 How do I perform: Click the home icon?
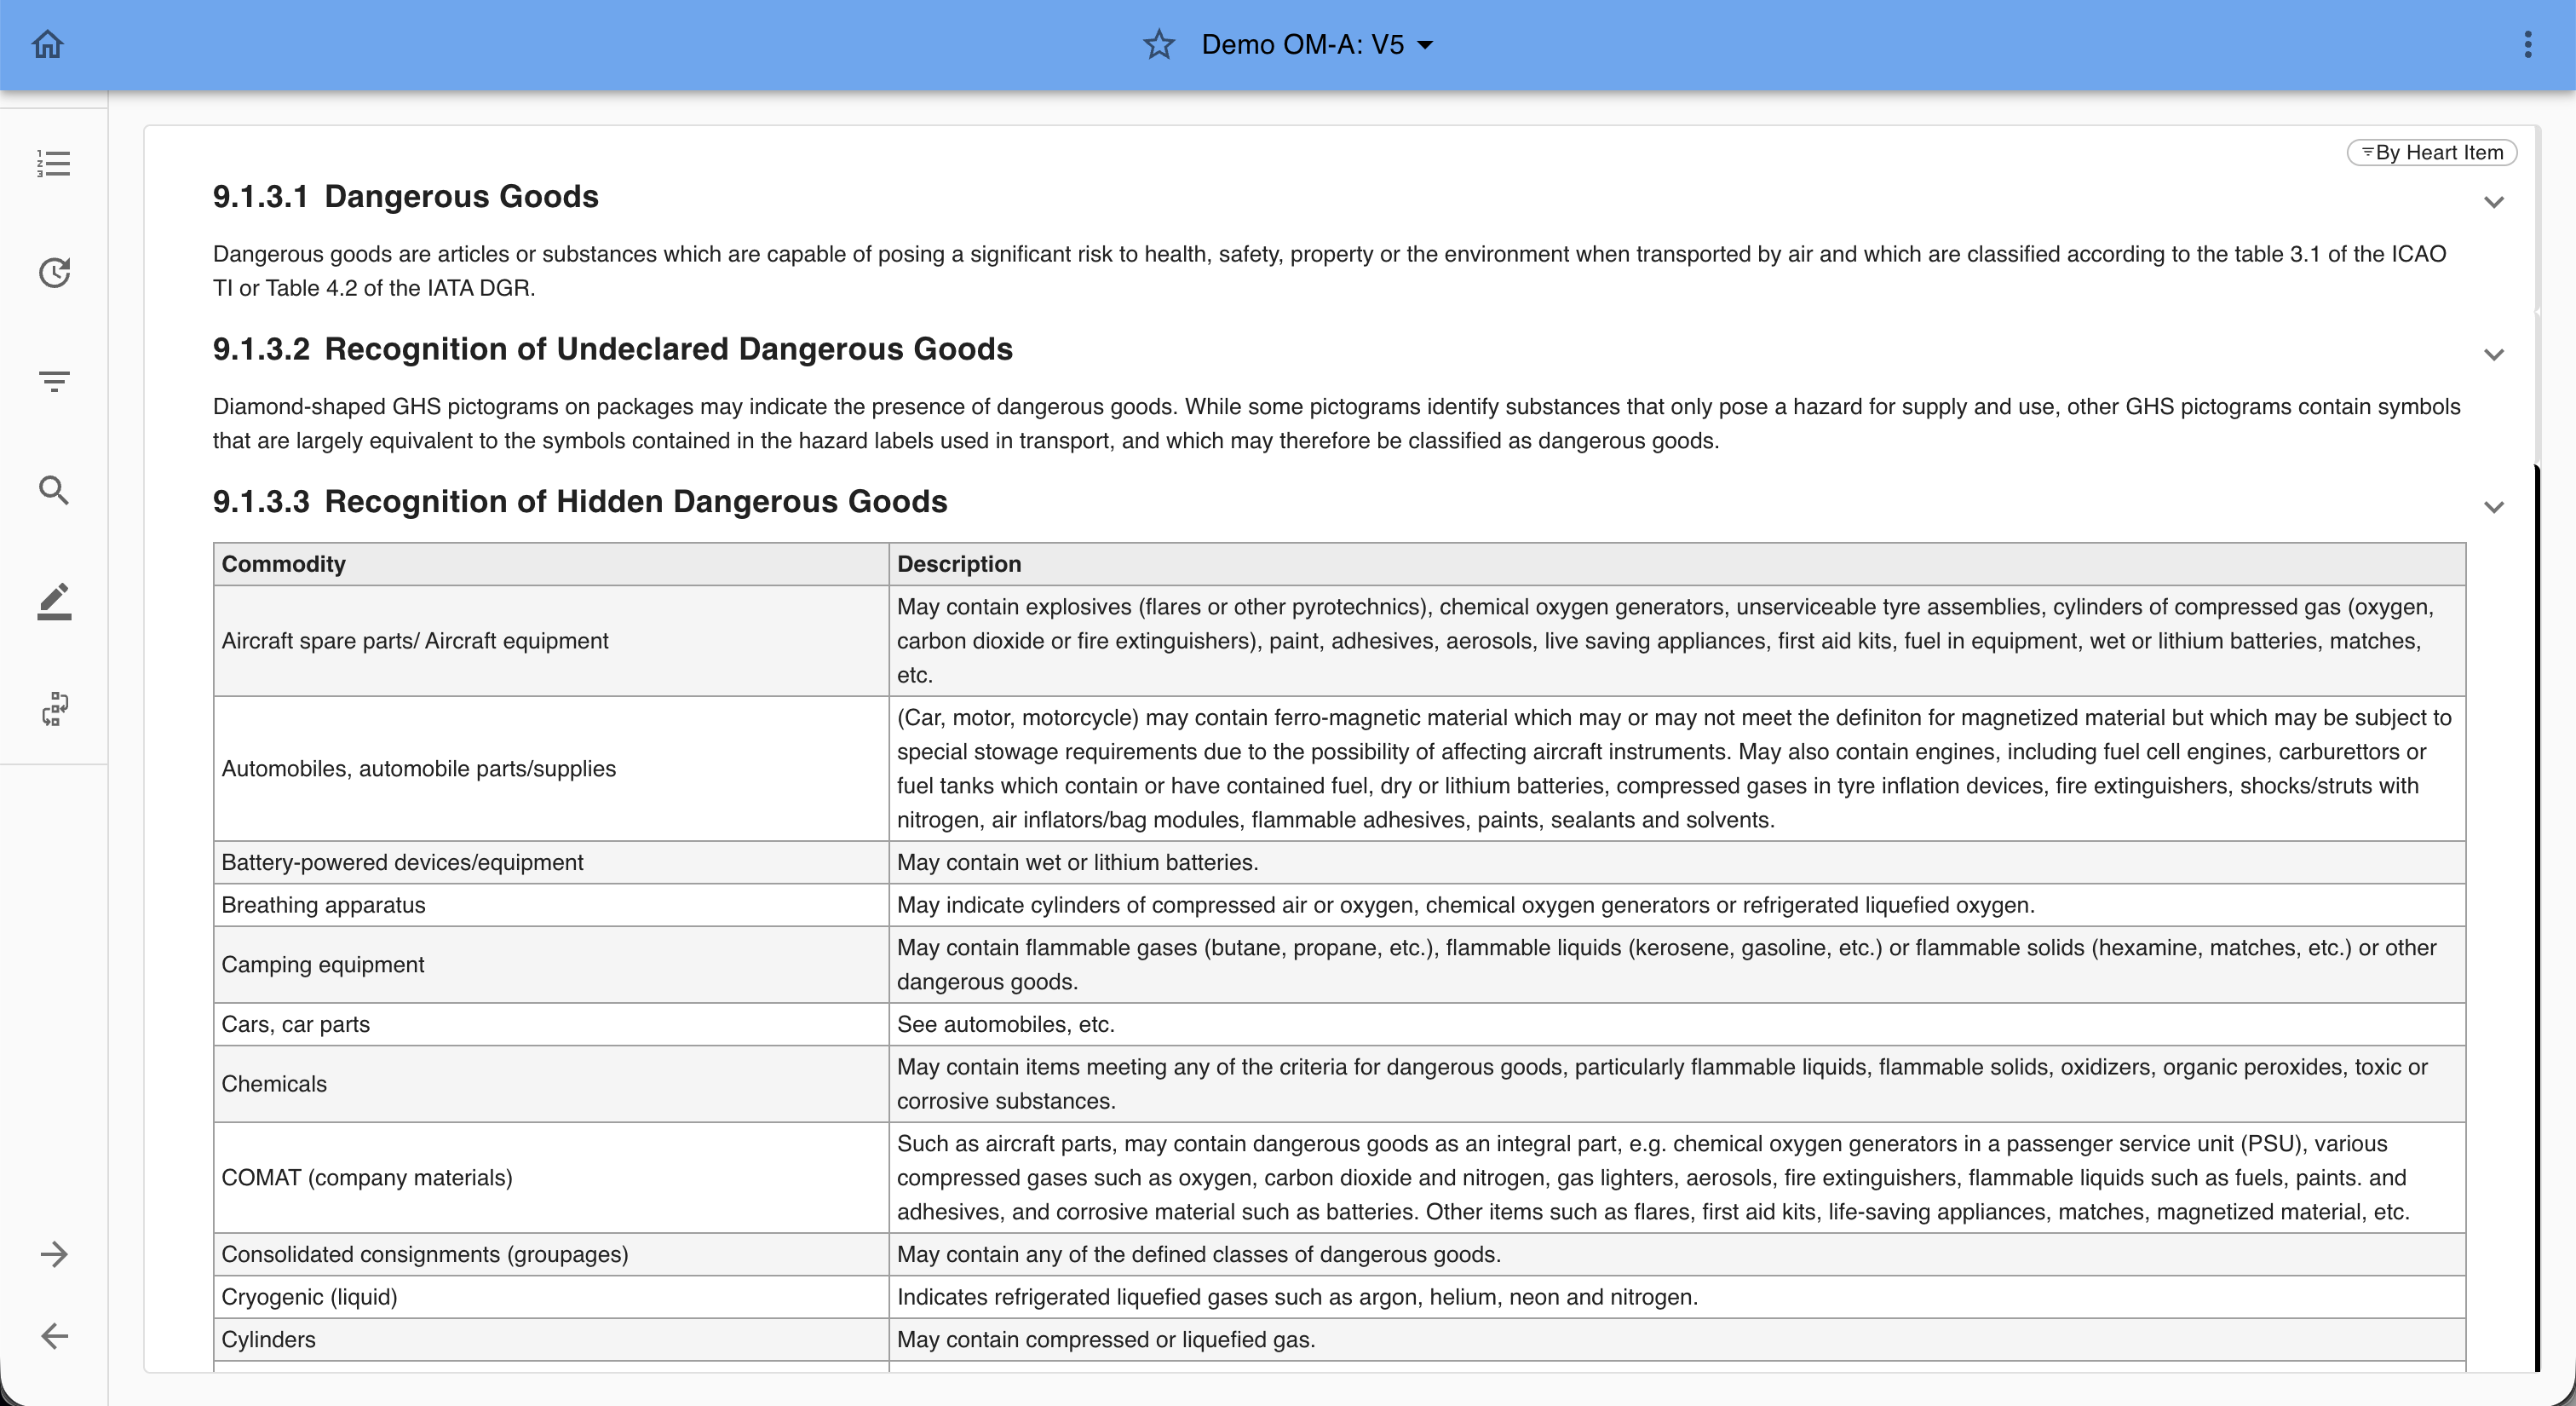point(47,45)
